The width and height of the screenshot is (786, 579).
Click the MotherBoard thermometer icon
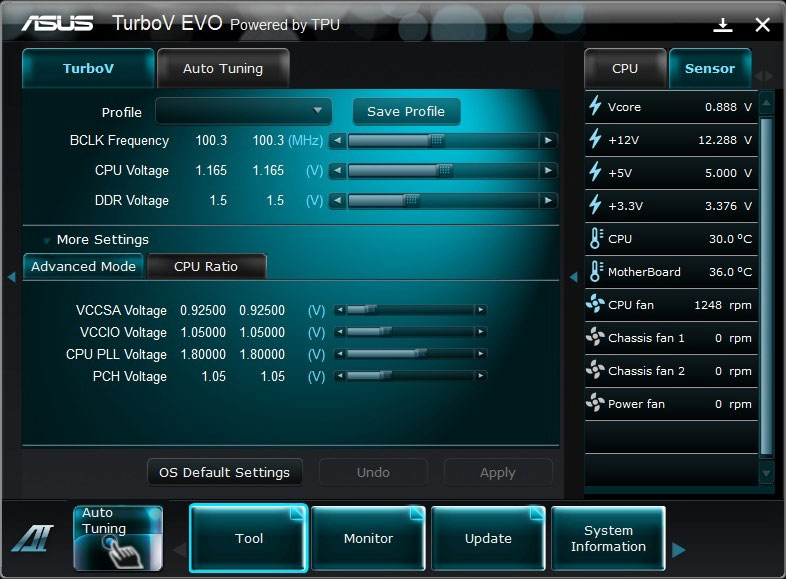tap(596, 272)
